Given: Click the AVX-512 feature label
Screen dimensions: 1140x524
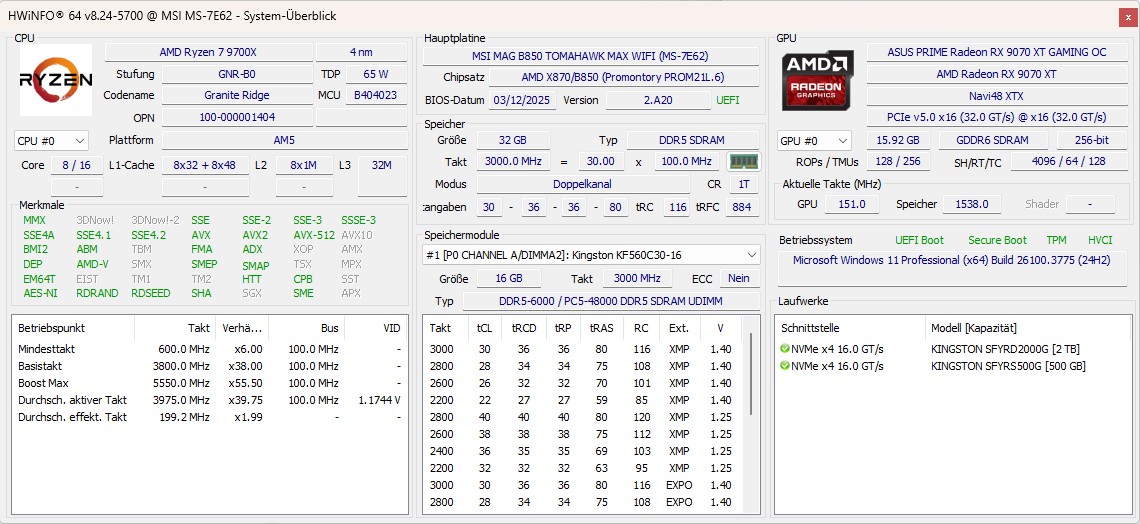Looking at the screenshot, I should pyautogui.click(x=314, y=235).
